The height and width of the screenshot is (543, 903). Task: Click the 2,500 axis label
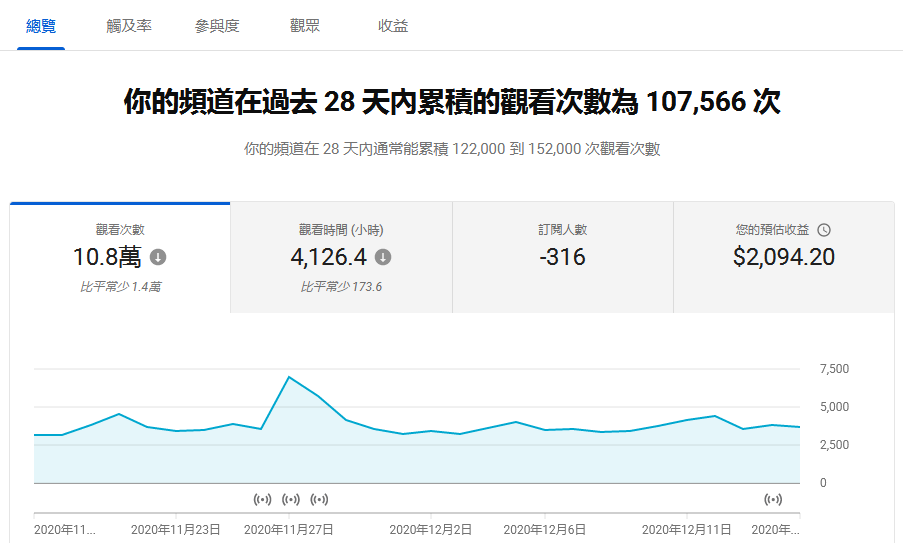pos(834,445)
